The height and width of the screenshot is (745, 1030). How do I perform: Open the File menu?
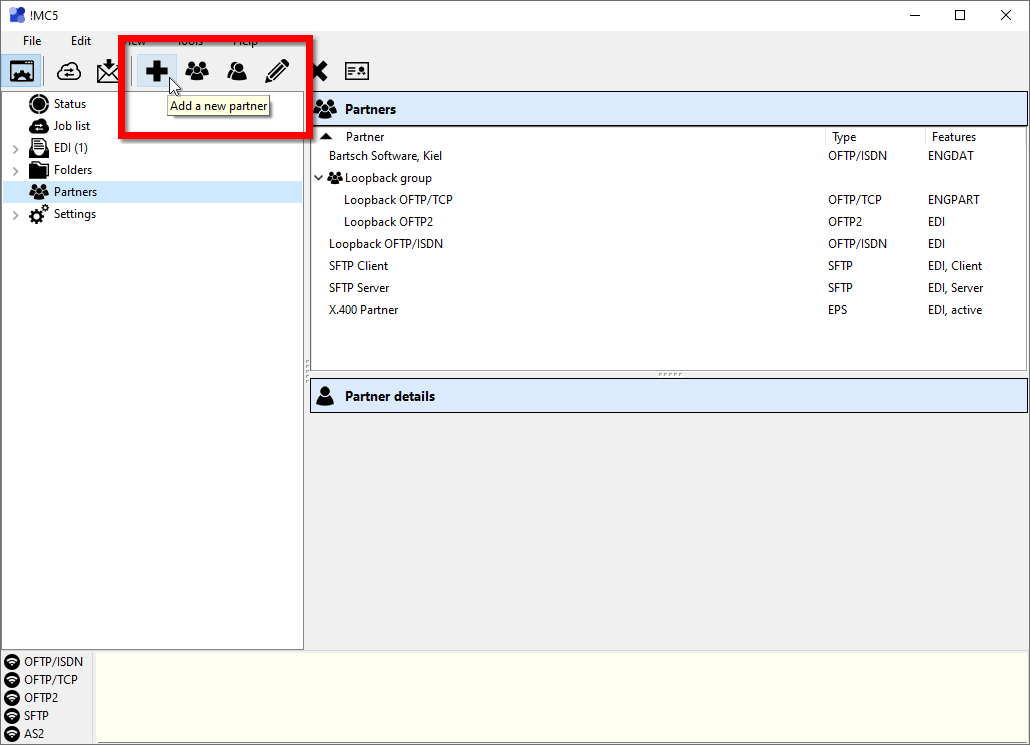pyautogui.click(x=31, y=40)
